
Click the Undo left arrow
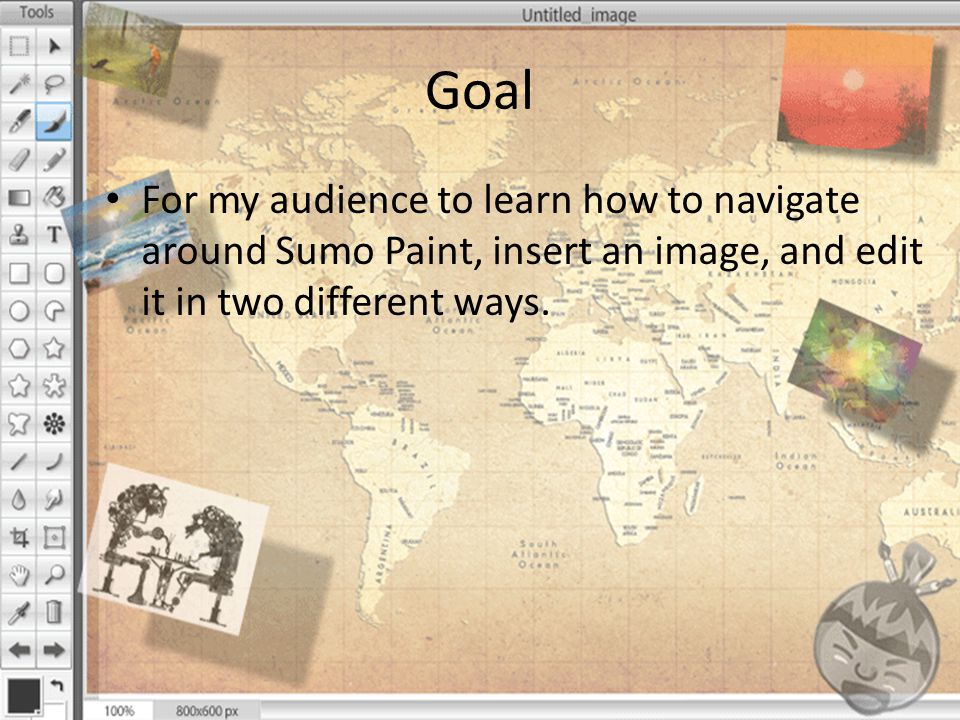pos(19,650)
